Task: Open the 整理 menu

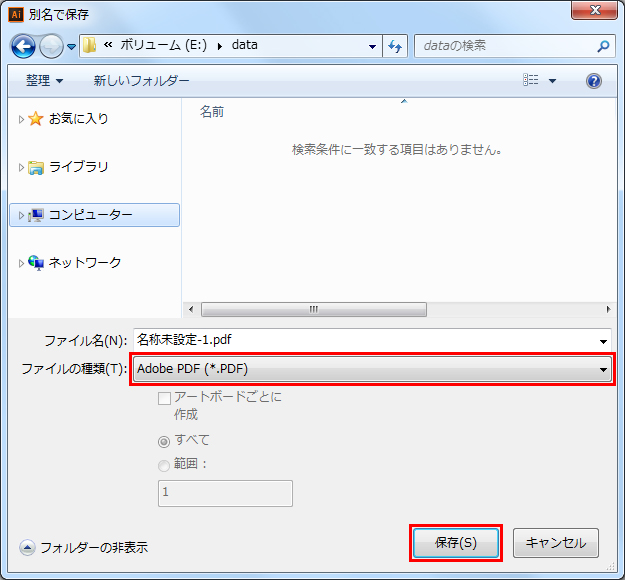Action: (44, 81)
